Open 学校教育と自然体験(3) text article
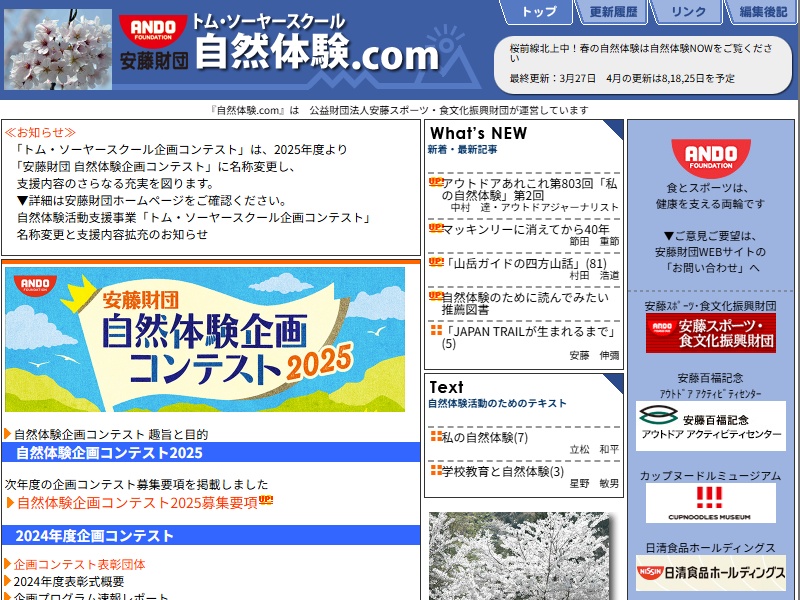 point(503,471)
